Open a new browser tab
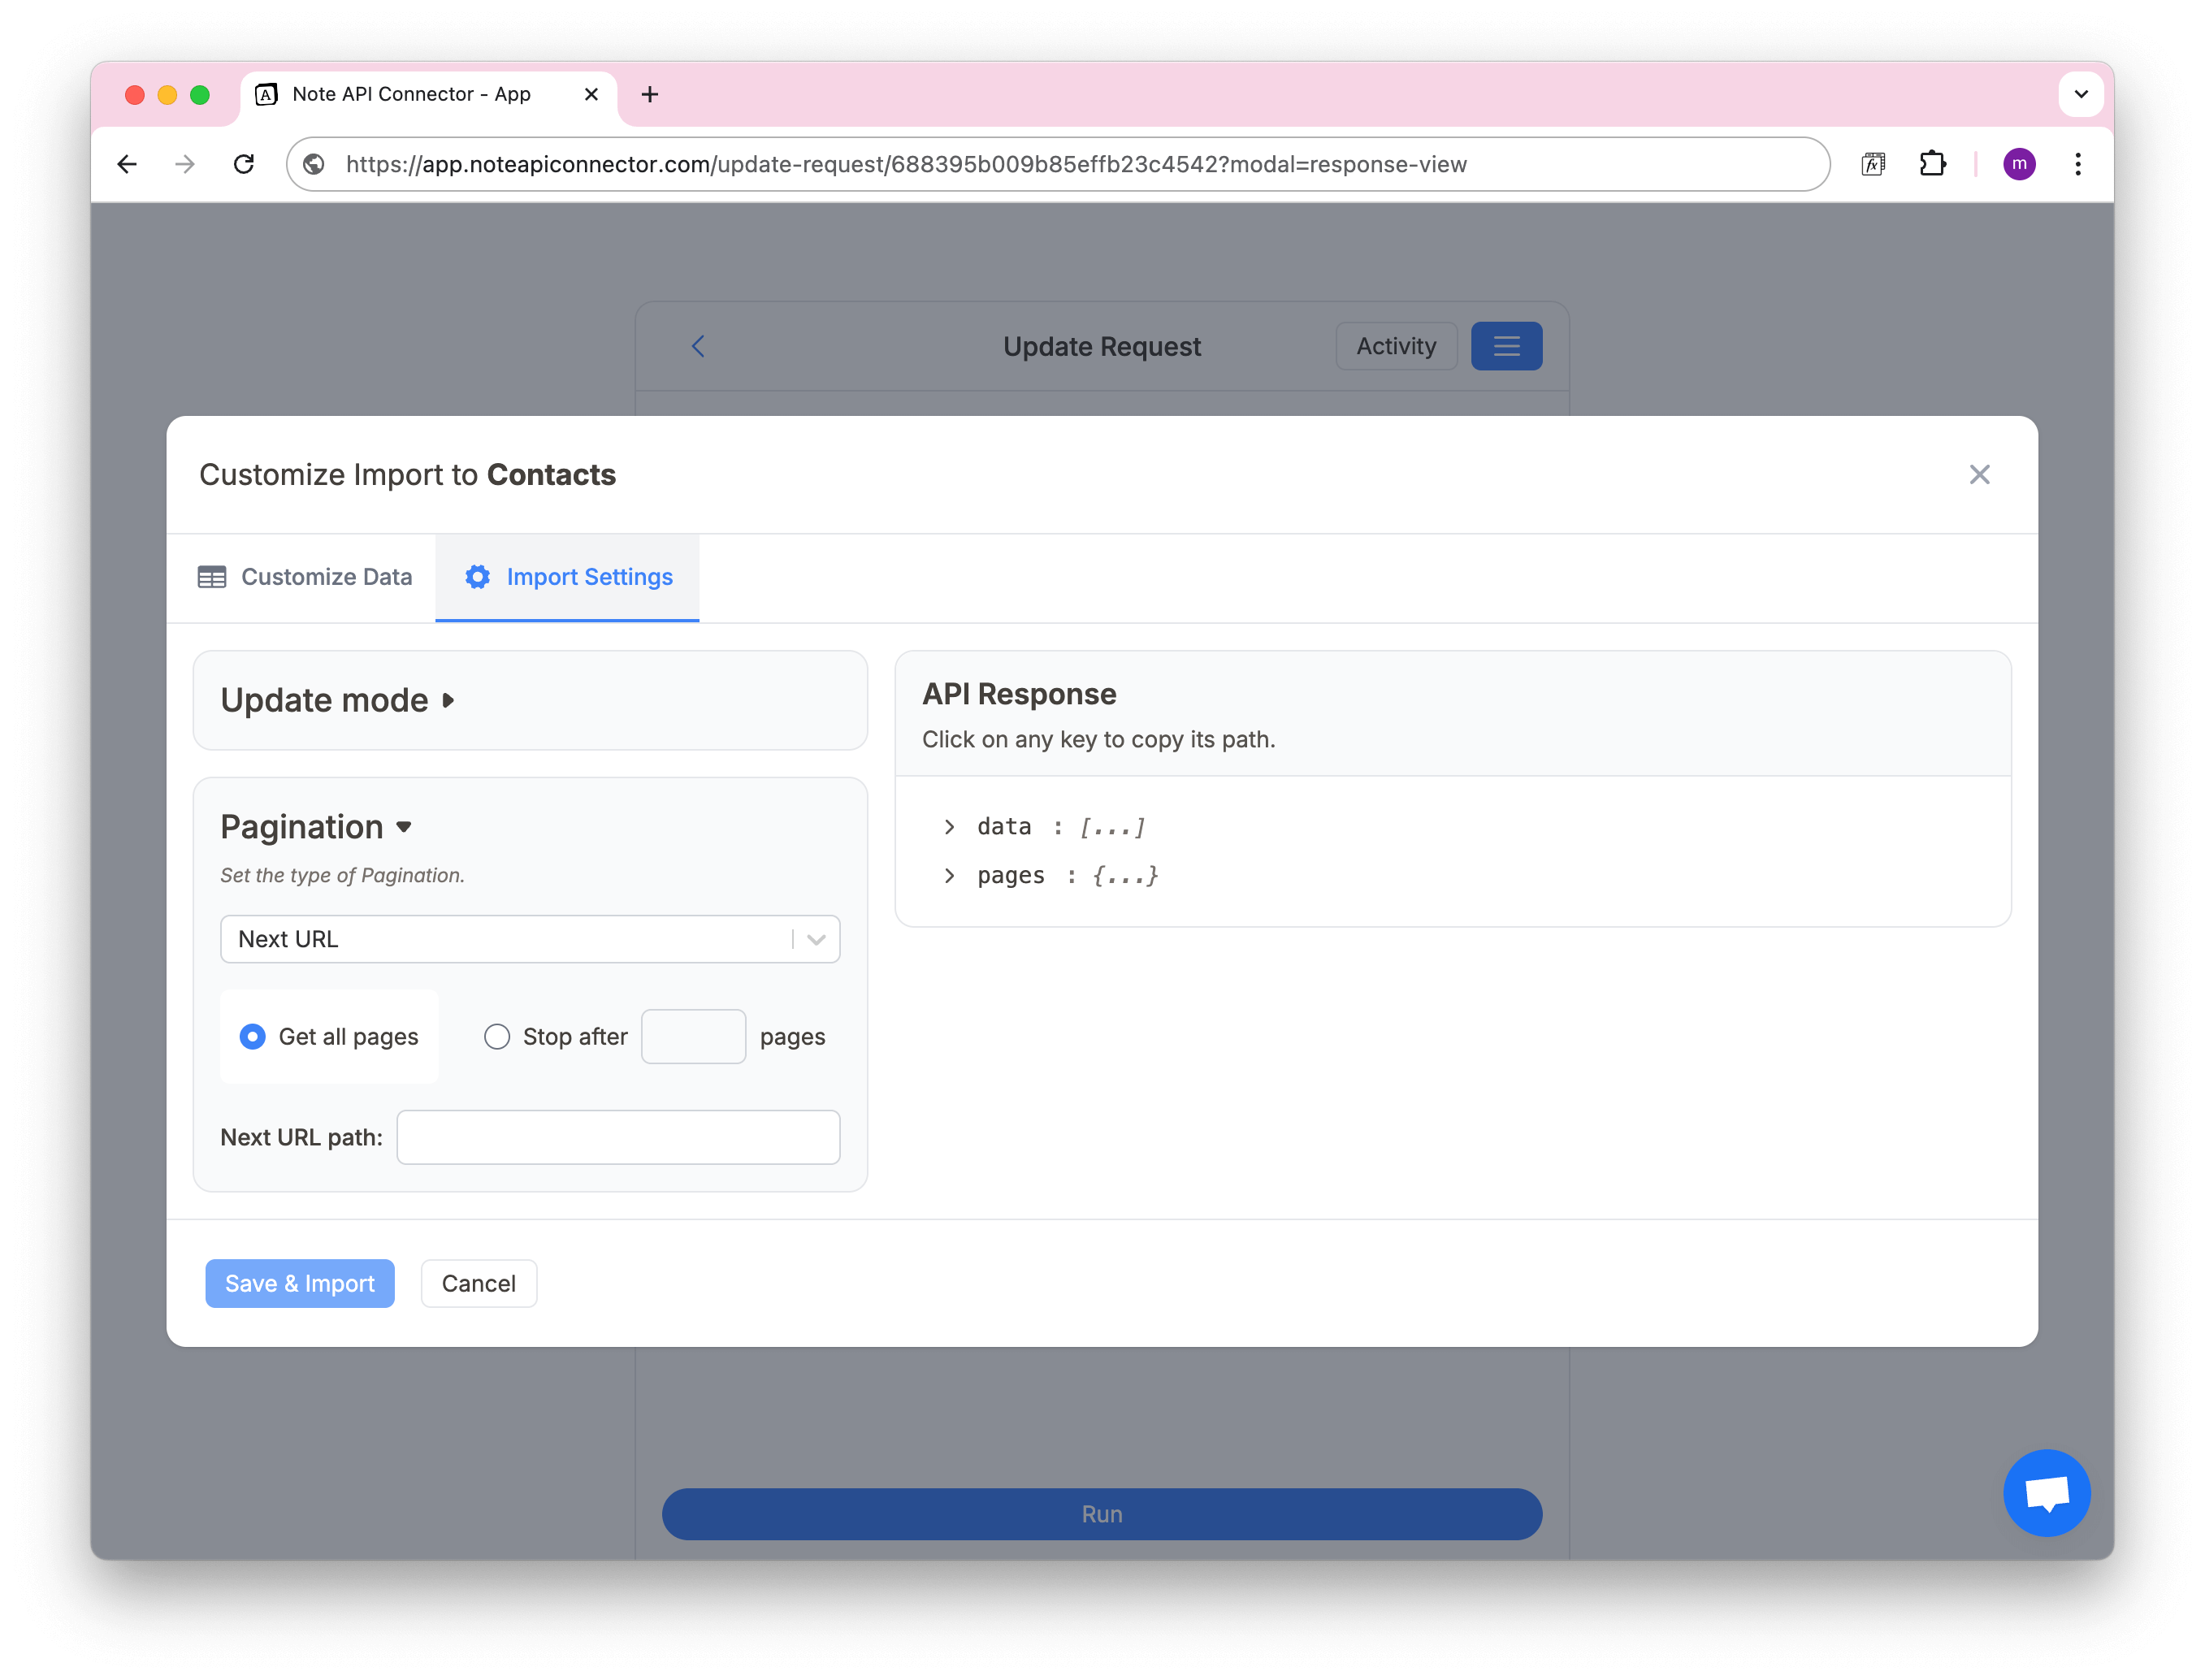2205x1680 pixels. (650, 94)
